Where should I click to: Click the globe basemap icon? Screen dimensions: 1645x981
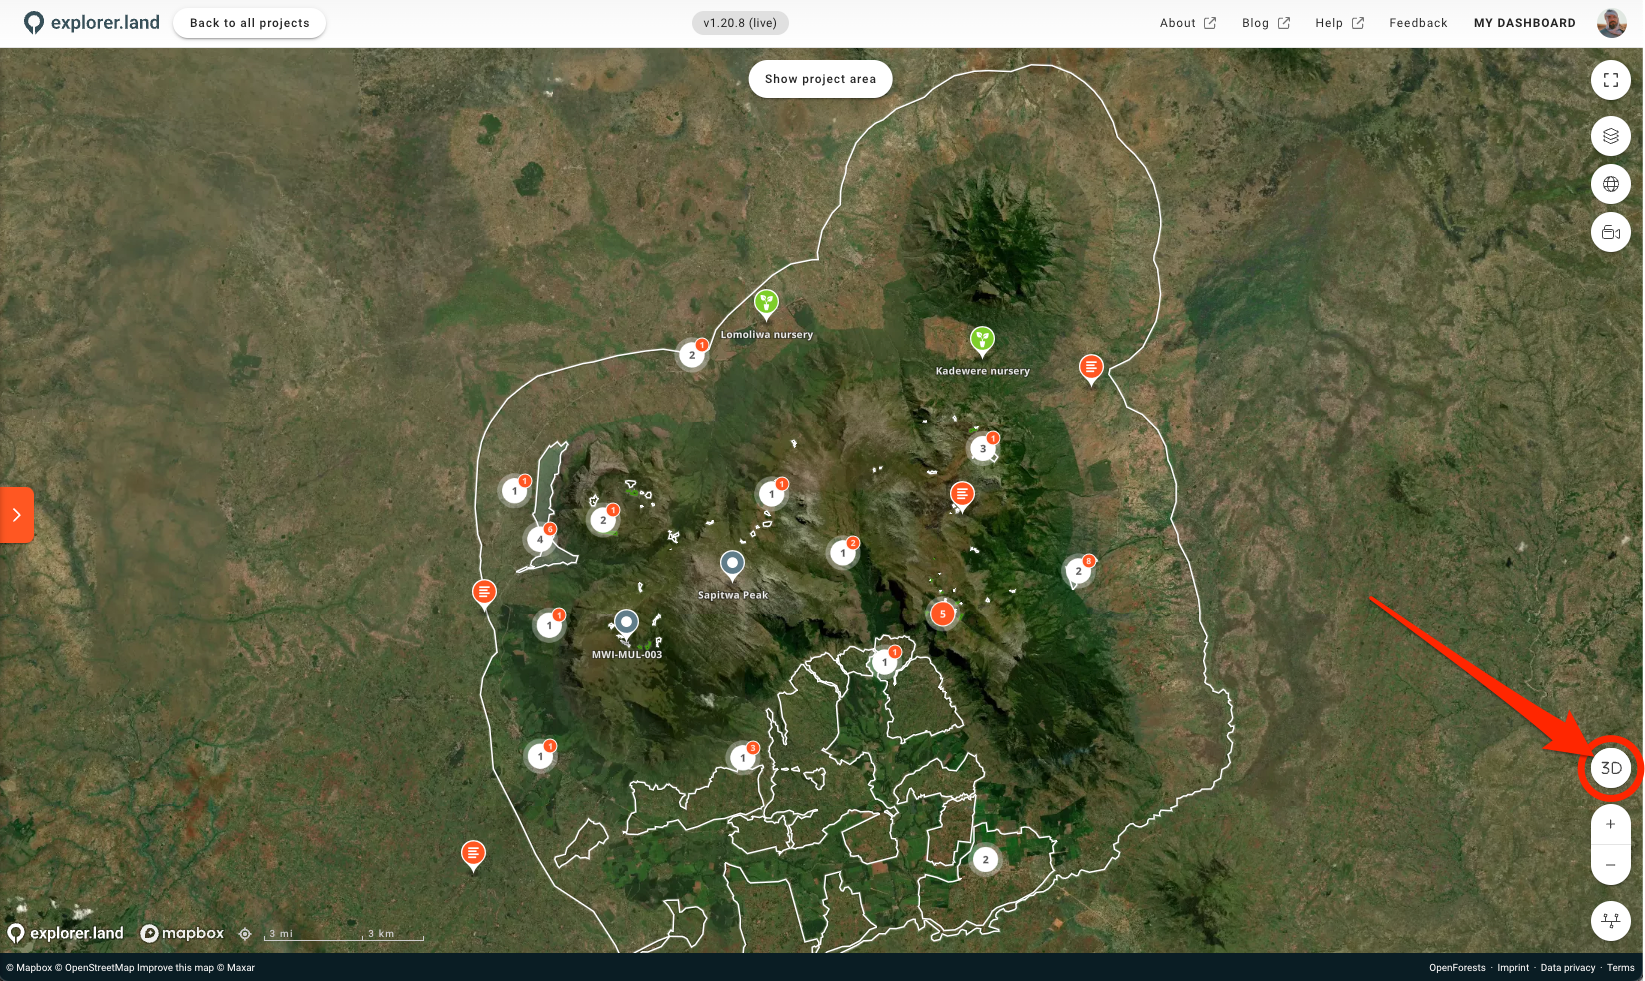[x=1610, y=184]
